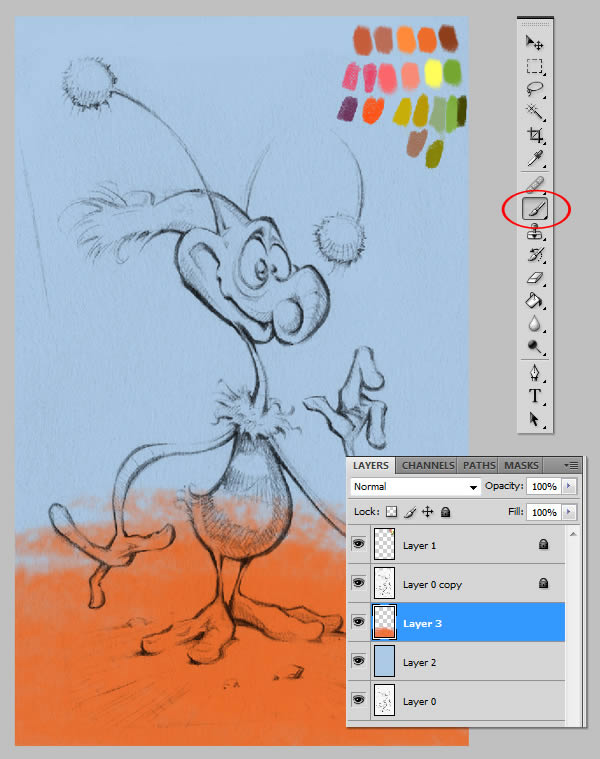This screenshot has width=600, height=759.
Task: Select the Crop tool
Action: pyautogui.click(x=535, y=135)
